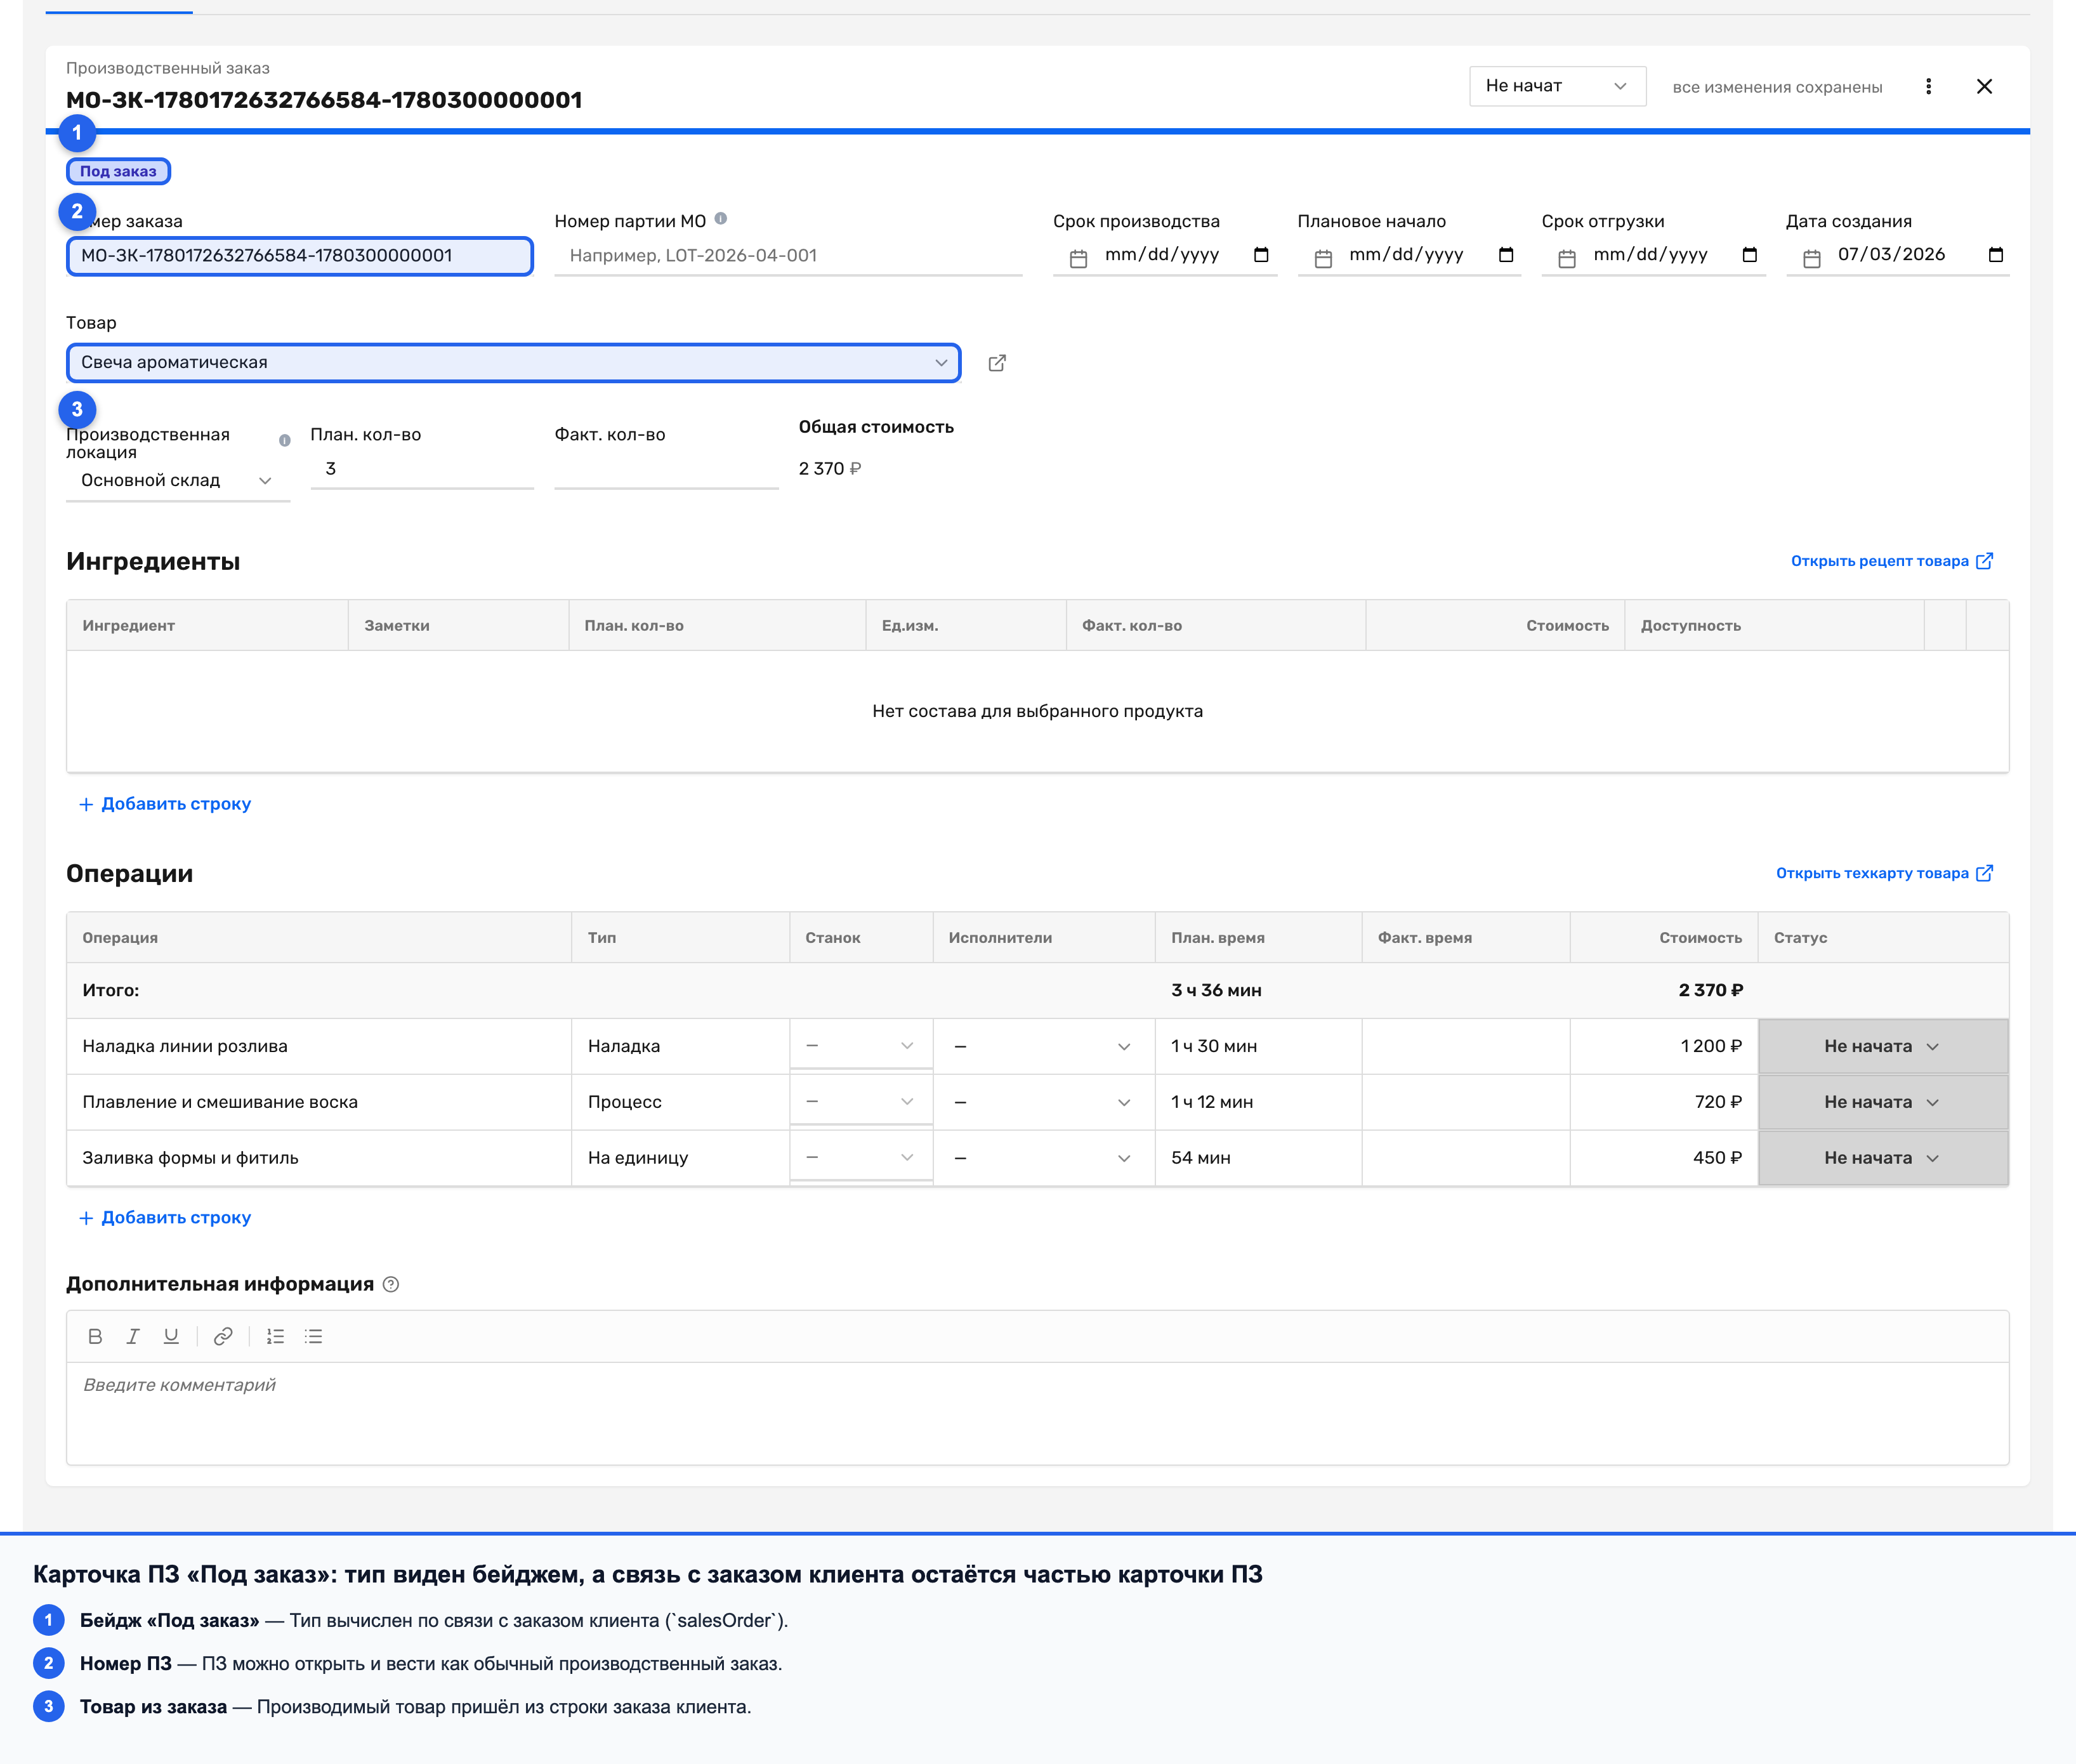Open Станок dropdown for Наладка линии розлива

(x=861, y=1046)
